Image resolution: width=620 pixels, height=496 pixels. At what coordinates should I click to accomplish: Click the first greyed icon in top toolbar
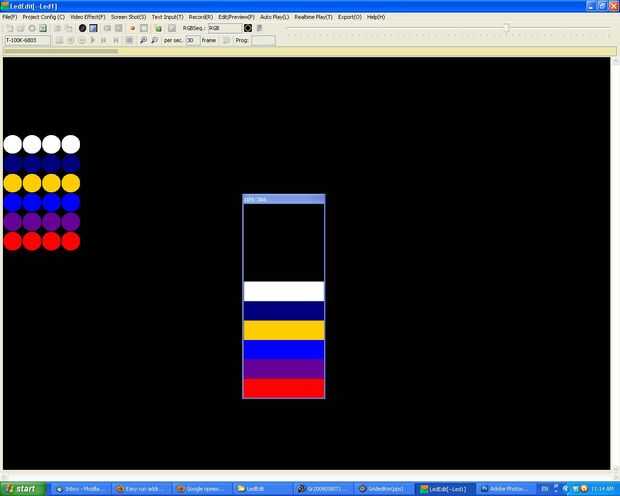(x=9, y=28)
